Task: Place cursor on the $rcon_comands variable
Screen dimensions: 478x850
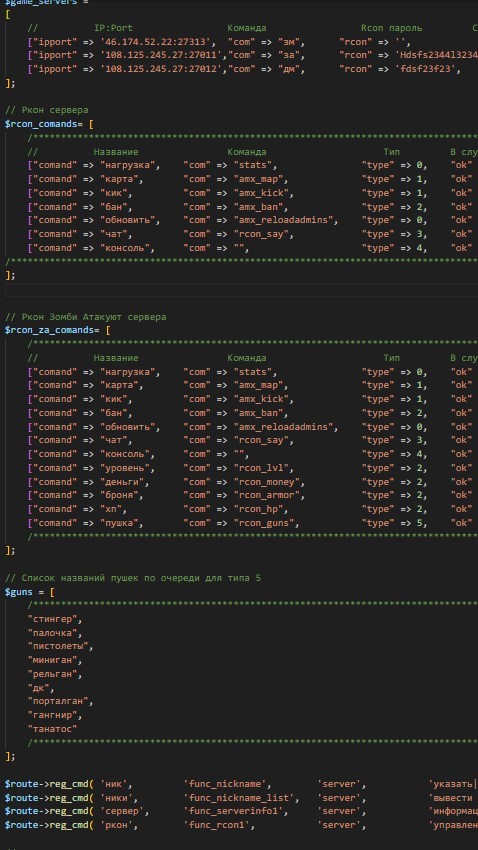Action: tap(41, 124)
